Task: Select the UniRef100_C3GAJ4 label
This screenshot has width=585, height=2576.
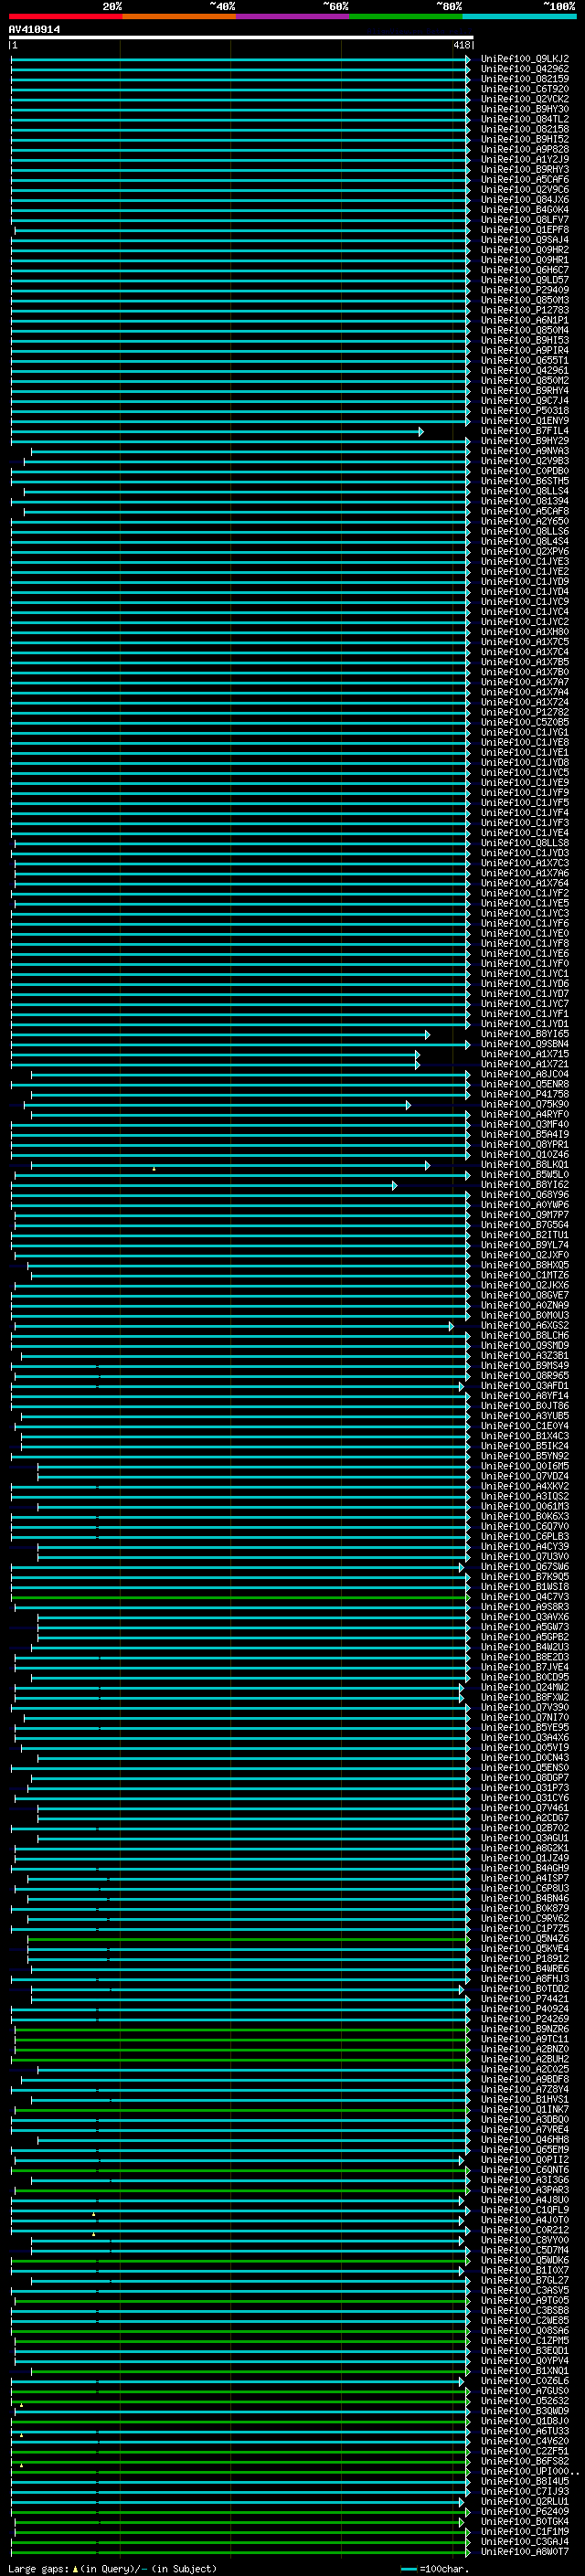Action: (x=525, y=2542)
